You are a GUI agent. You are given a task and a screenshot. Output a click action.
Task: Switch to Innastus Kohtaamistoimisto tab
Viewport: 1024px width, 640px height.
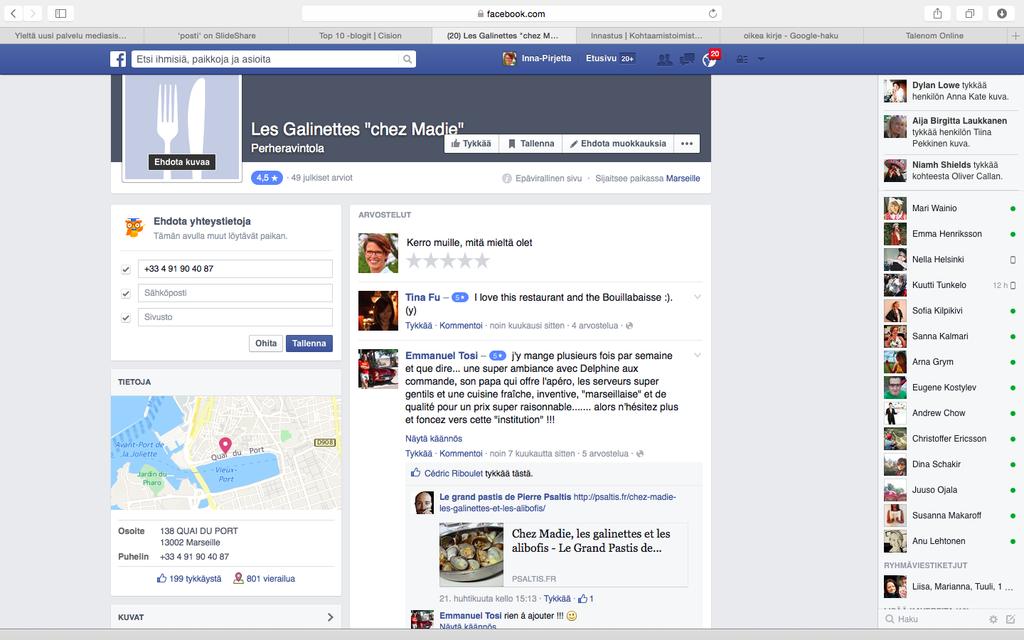(647, 36)
